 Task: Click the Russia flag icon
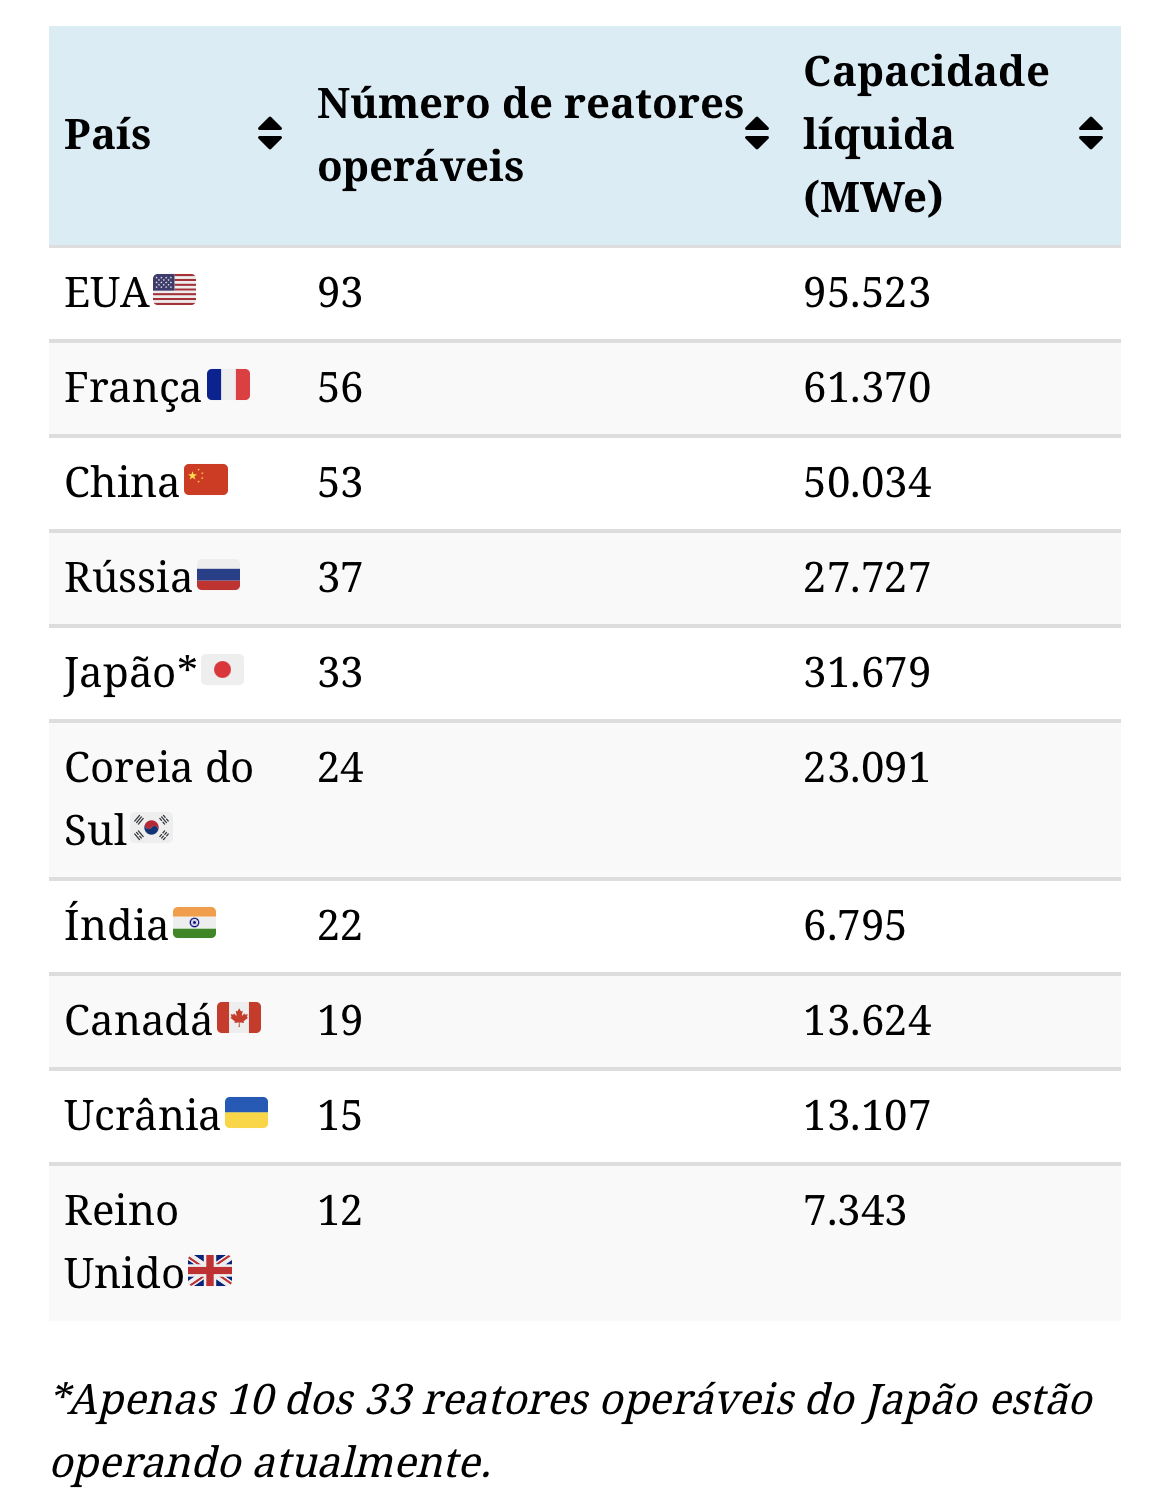pos(218,575)
